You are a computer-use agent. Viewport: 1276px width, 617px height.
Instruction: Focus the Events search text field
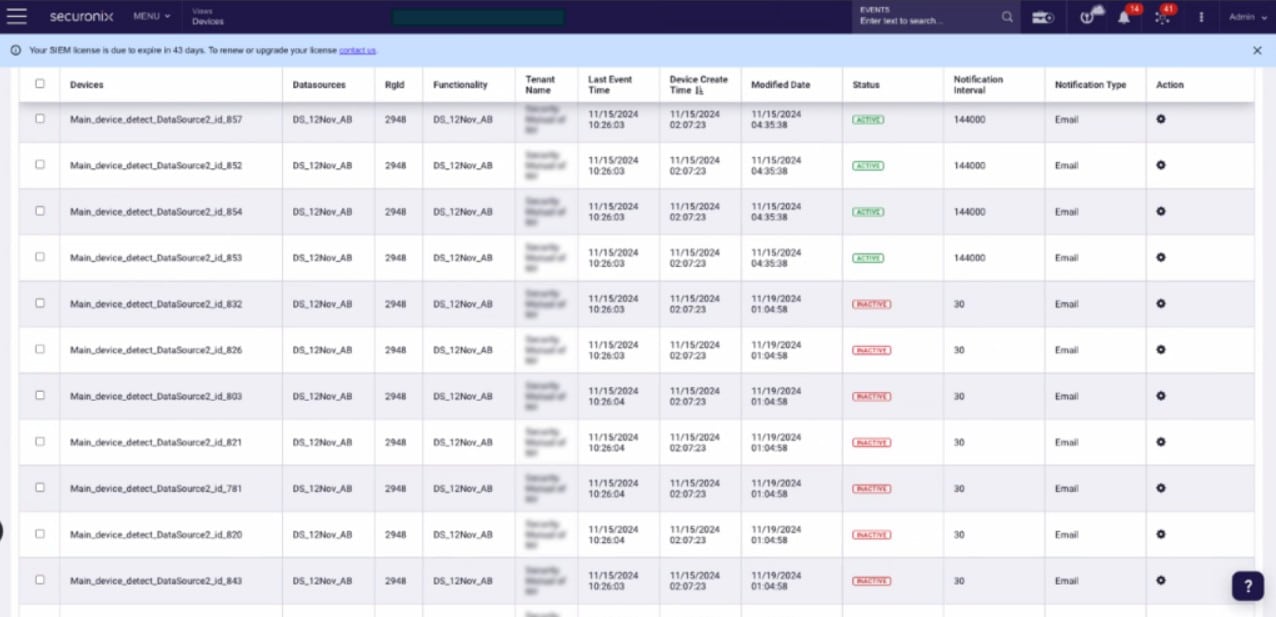click(x=927, y=17)
